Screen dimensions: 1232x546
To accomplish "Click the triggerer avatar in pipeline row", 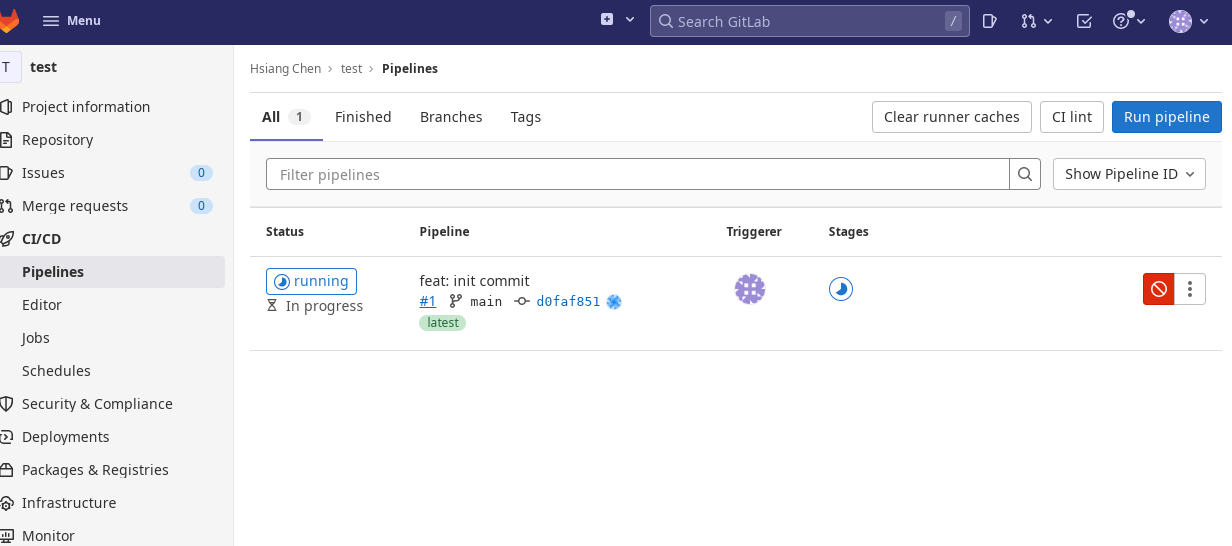I will click(x=750, y=289).
